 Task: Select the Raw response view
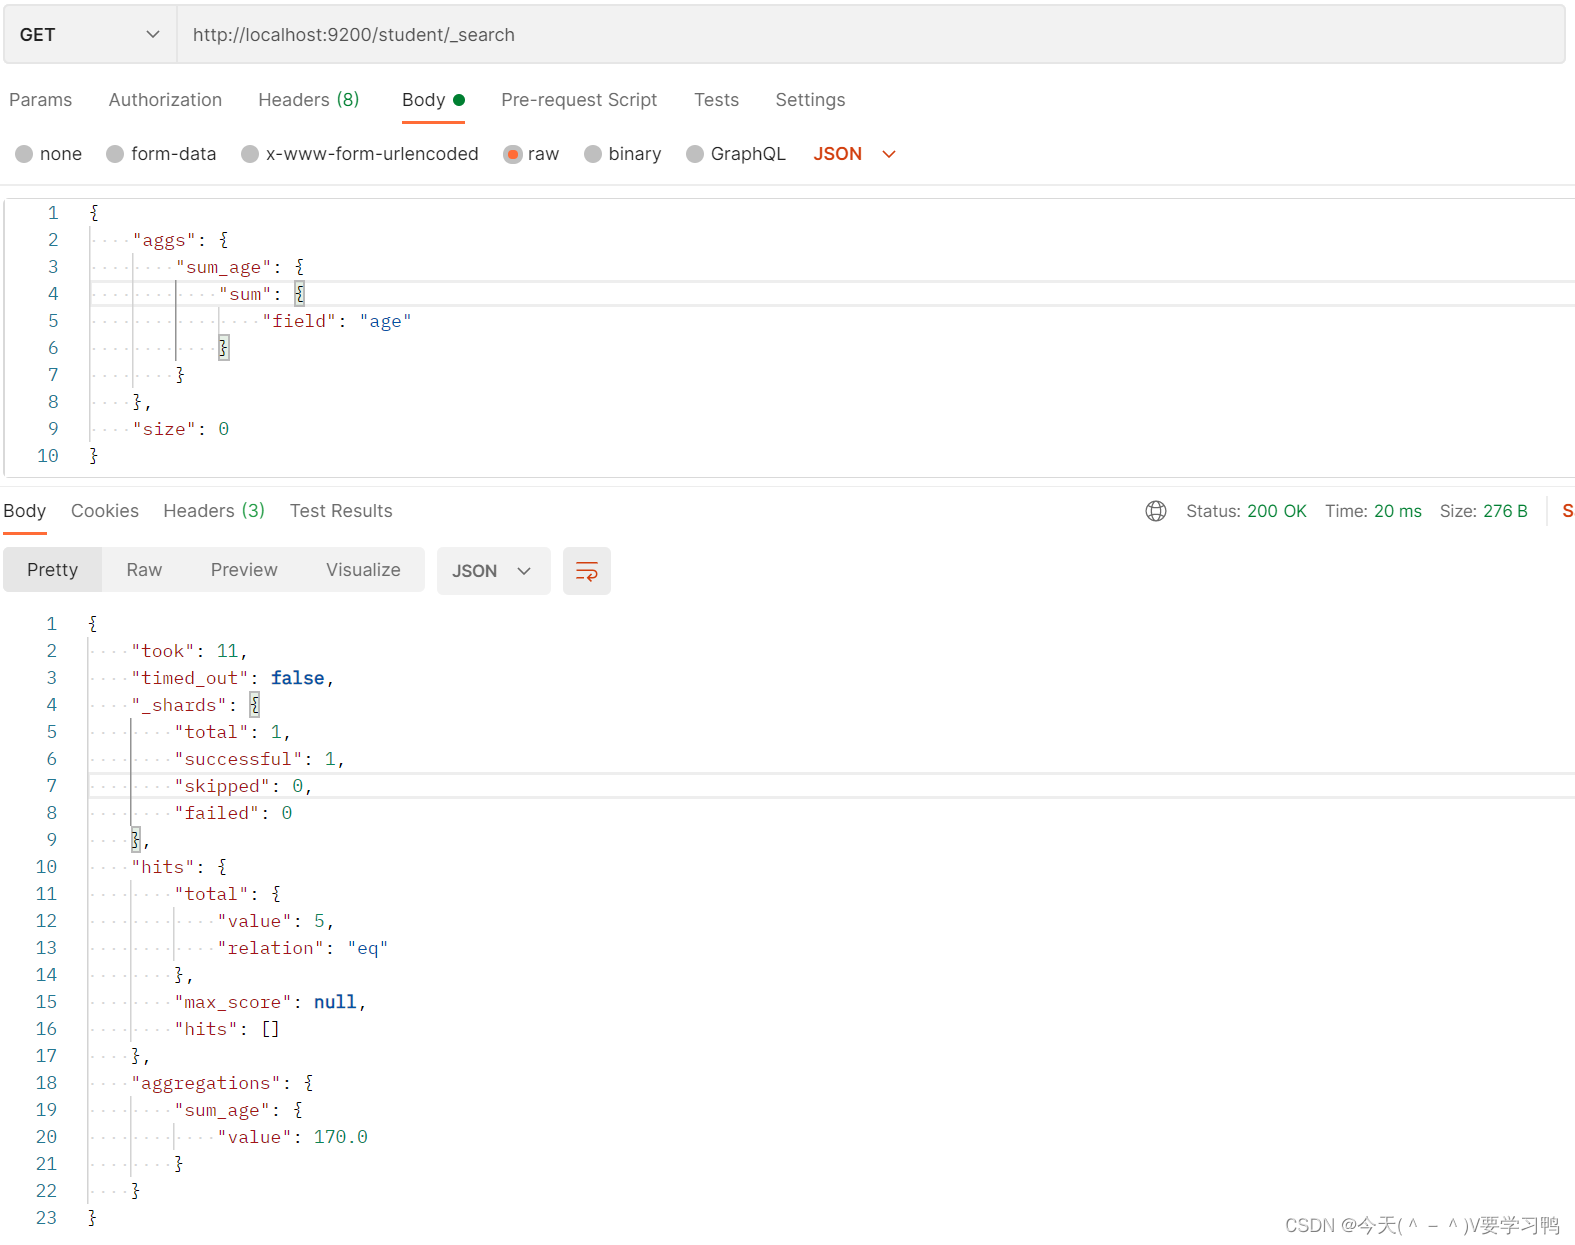click(144, 570)
